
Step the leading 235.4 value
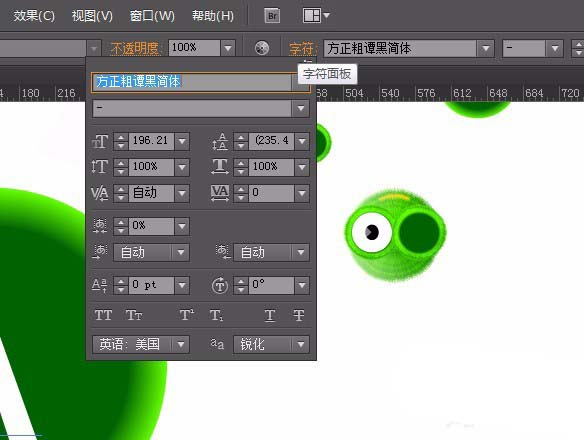coord(241,141)
